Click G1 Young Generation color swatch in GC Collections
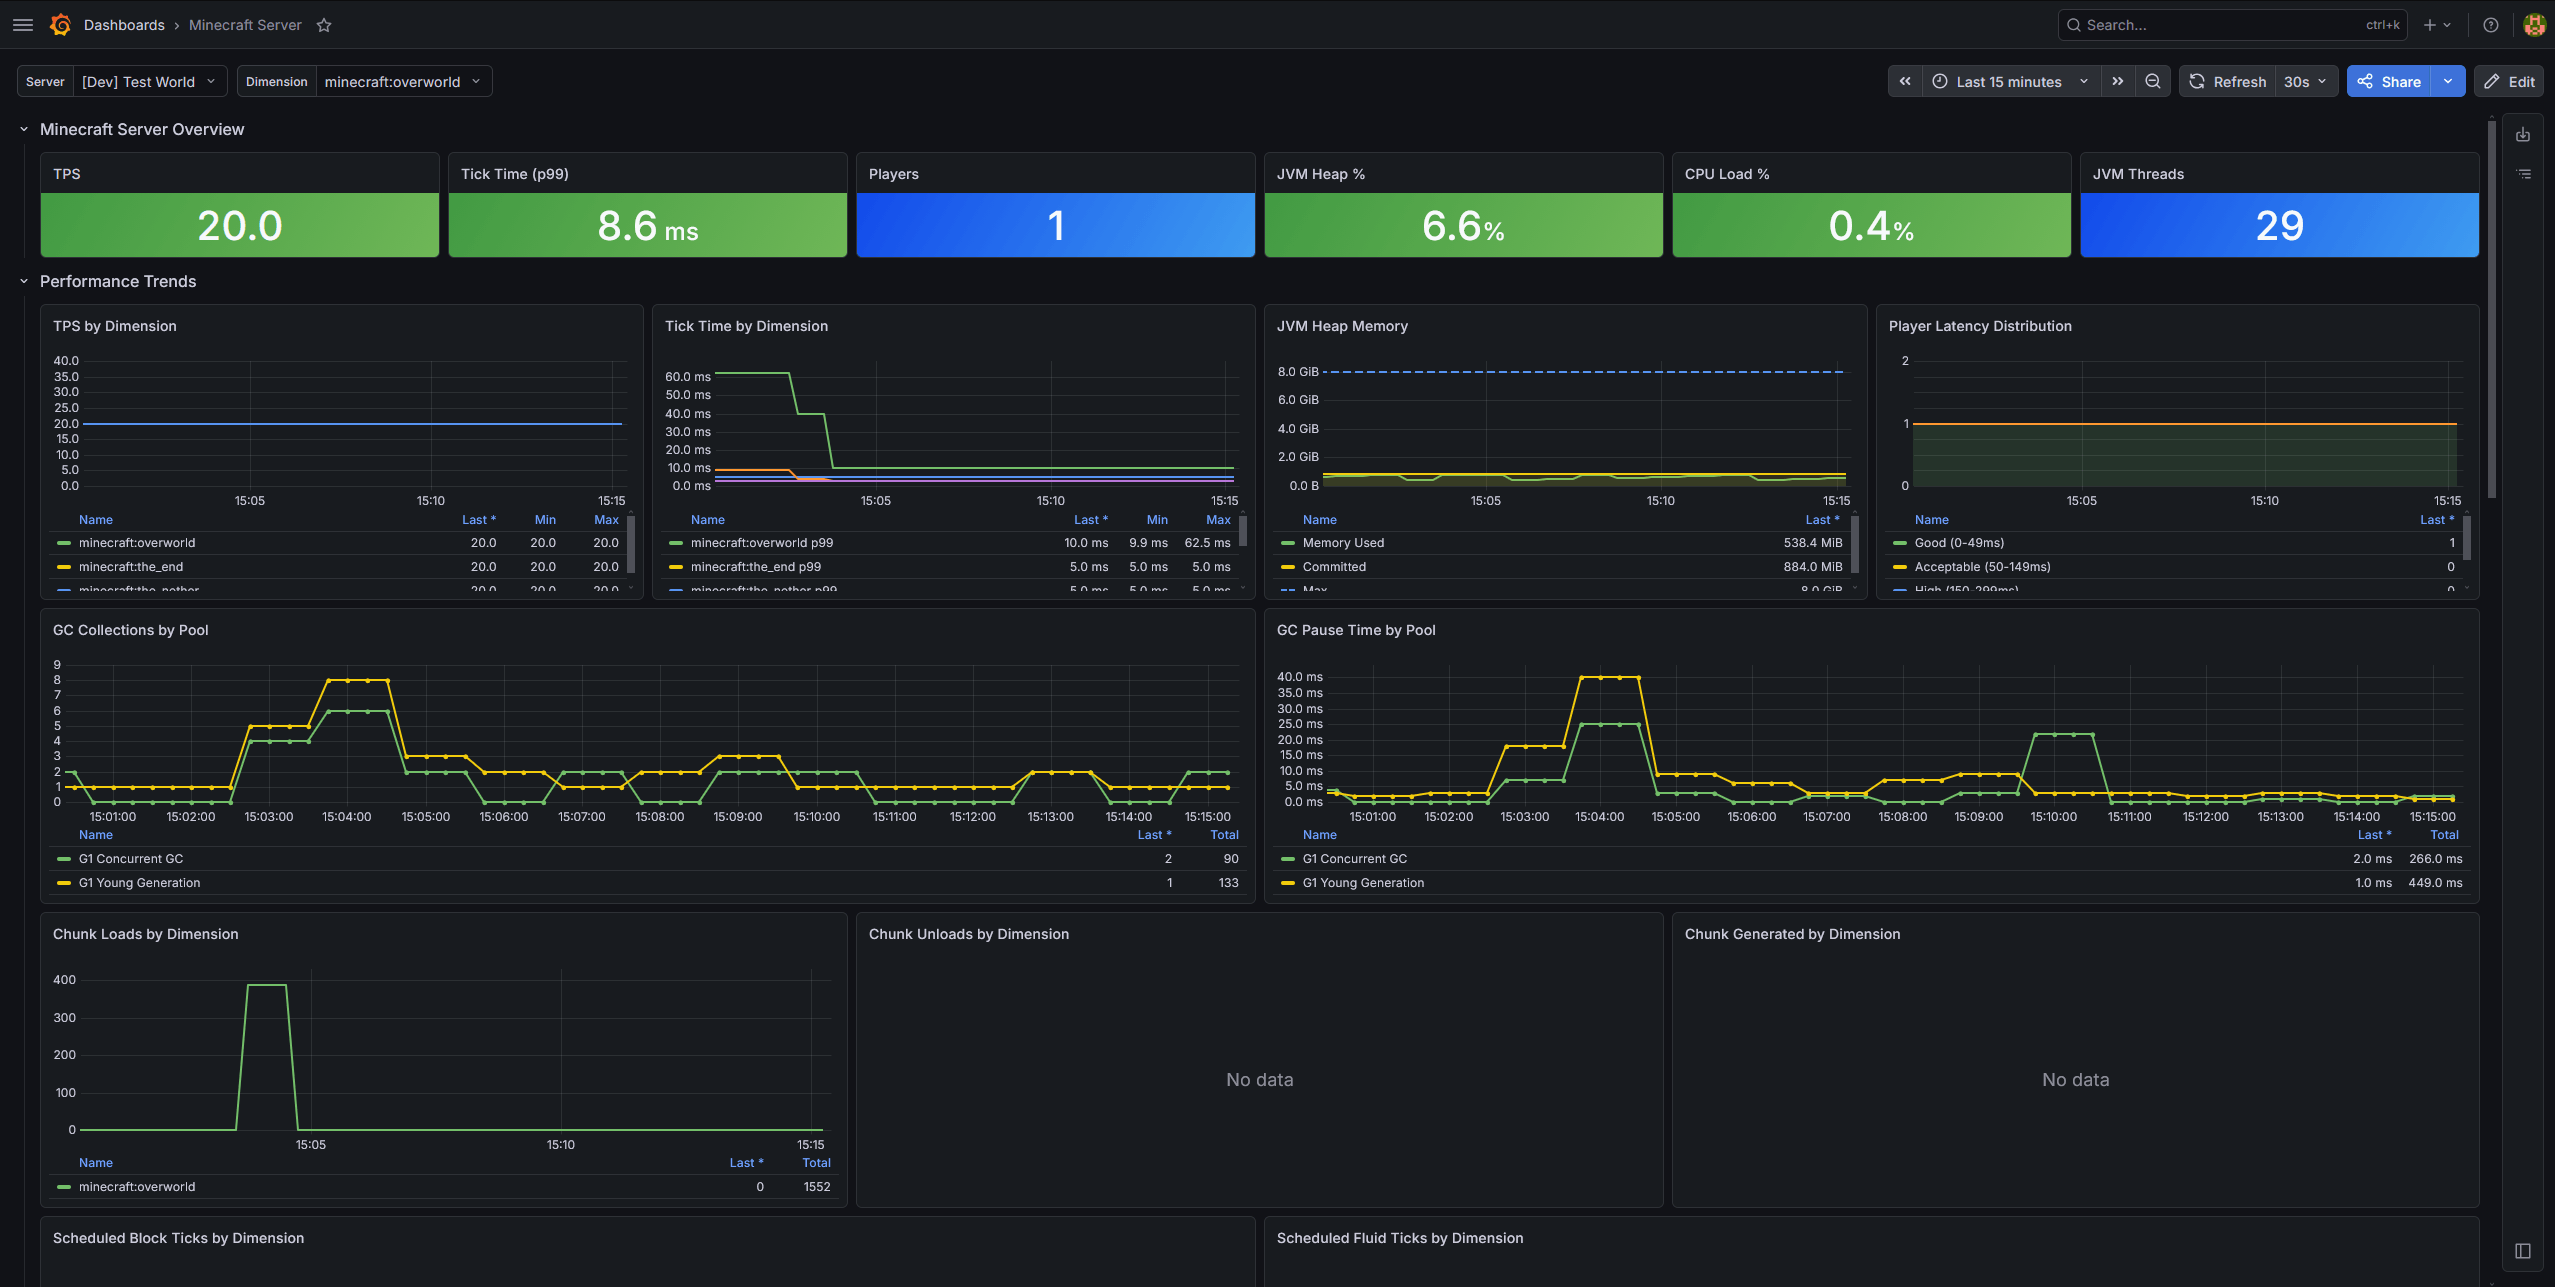 tap(64, 883)
